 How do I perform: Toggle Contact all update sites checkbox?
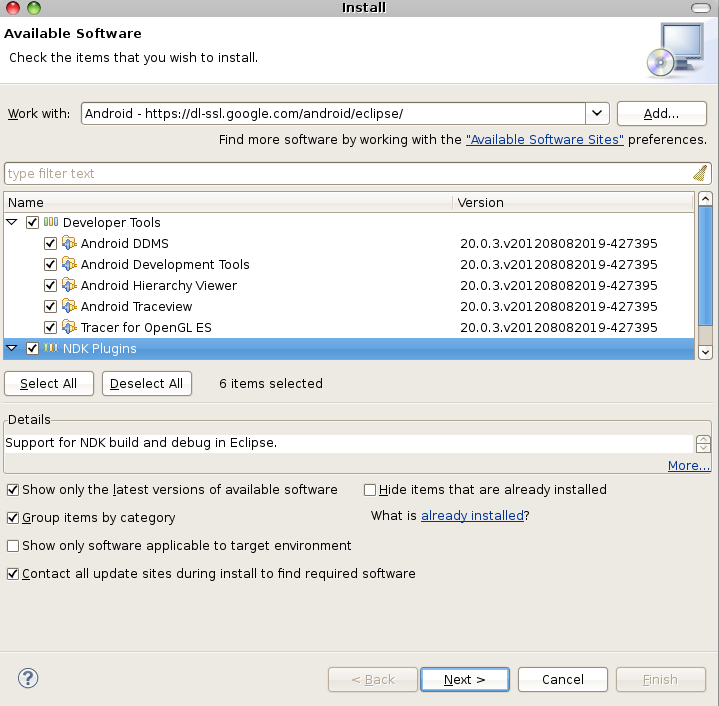[x=13, y=574]
